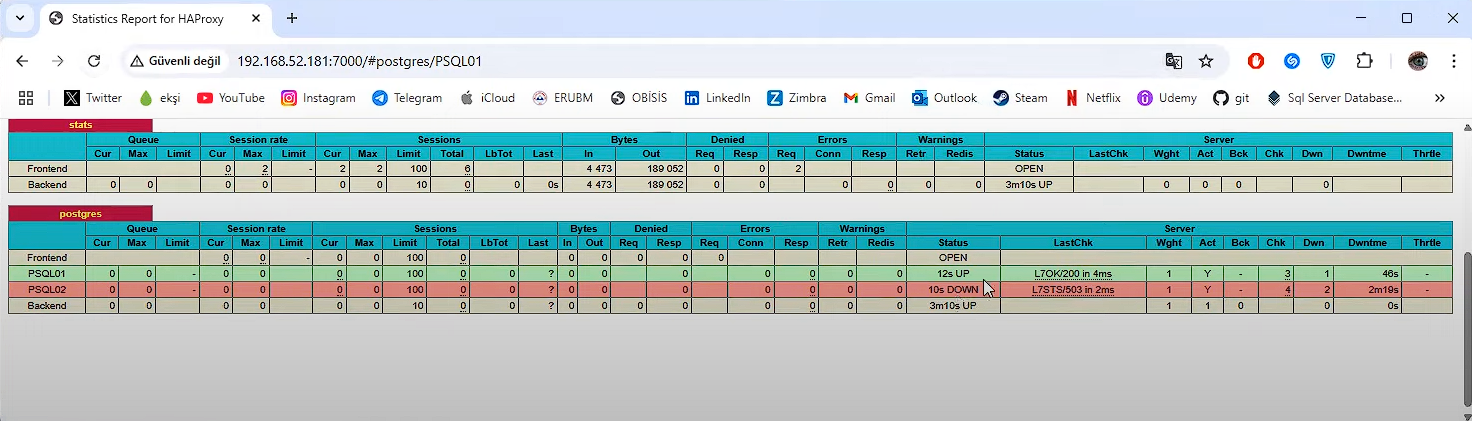This screenshot has height=421, width=1472.
Task: Click the postgres section header
Action: pyautogui.click(x=80, y=213)
